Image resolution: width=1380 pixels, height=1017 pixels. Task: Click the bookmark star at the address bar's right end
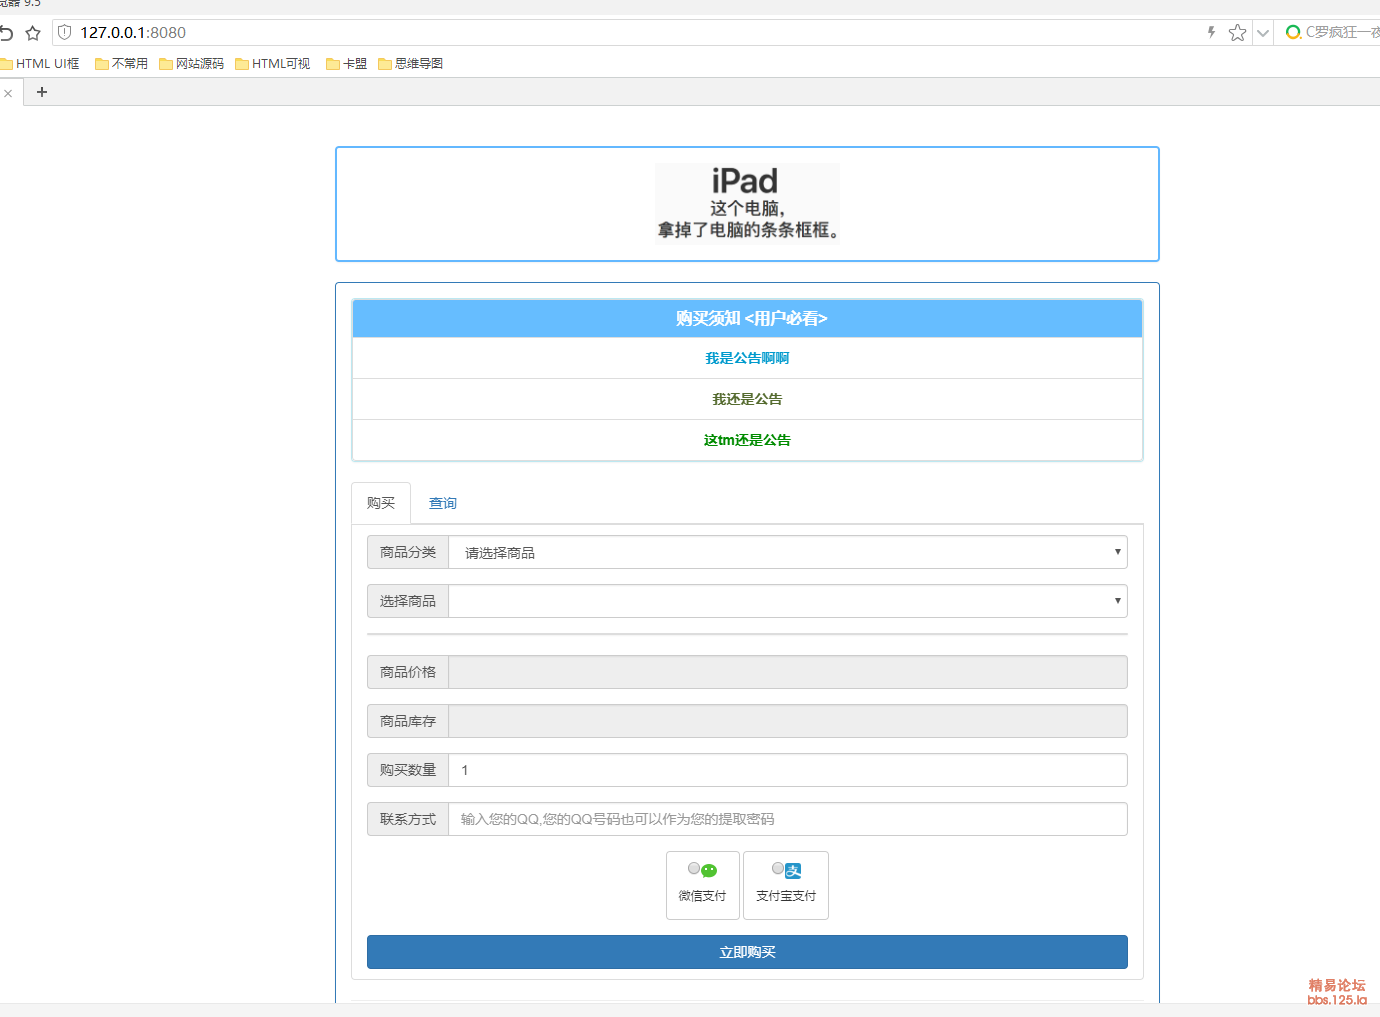tap(1237, 33)
